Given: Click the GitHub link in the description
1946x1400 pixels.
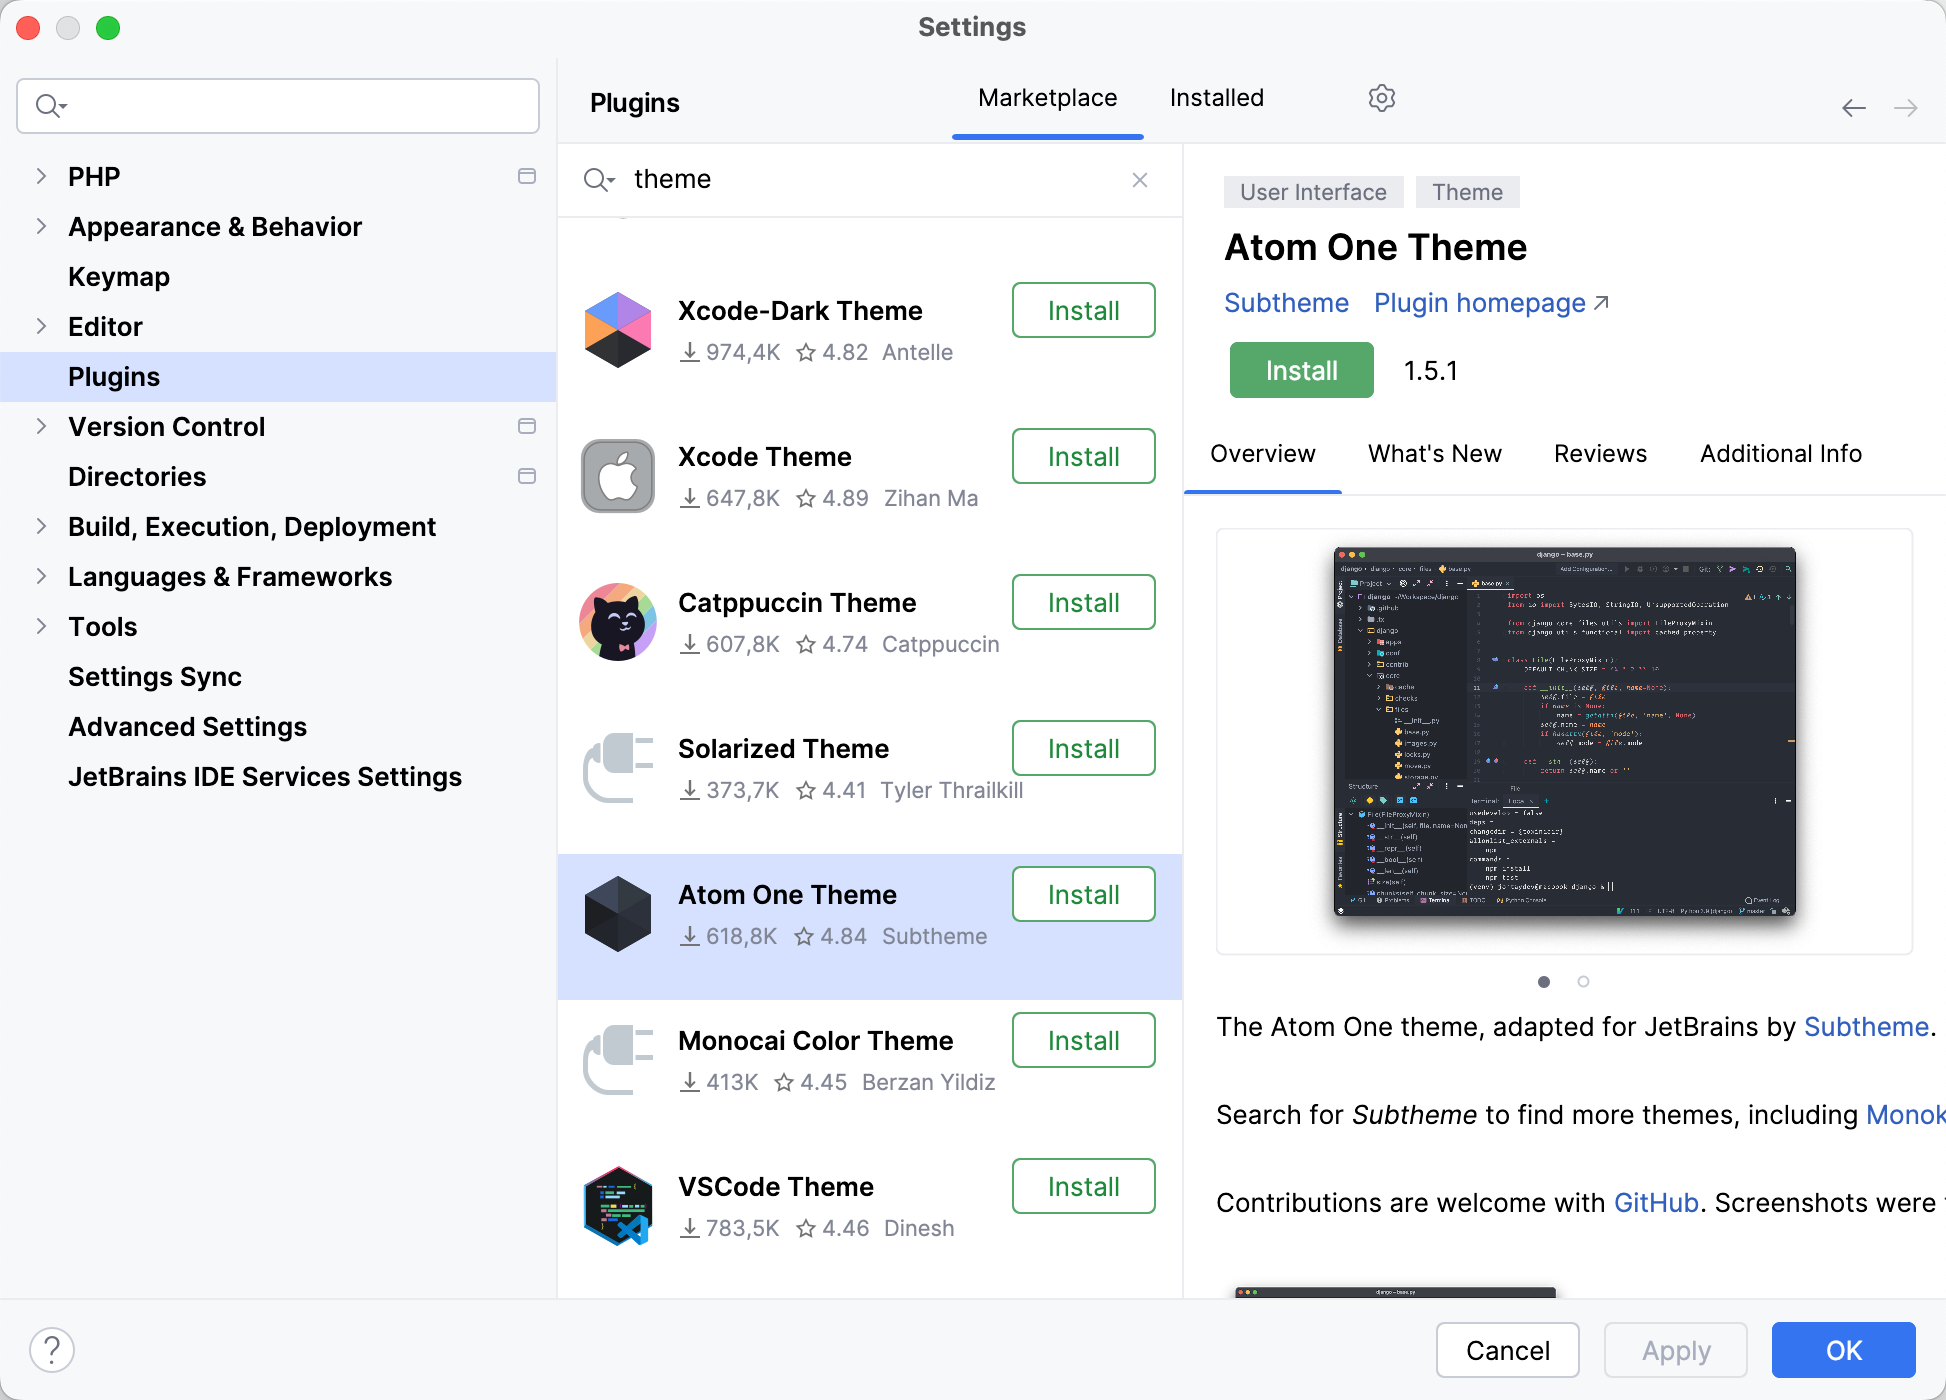Looking at the screenshot, I should (x=1656, y=1202).
